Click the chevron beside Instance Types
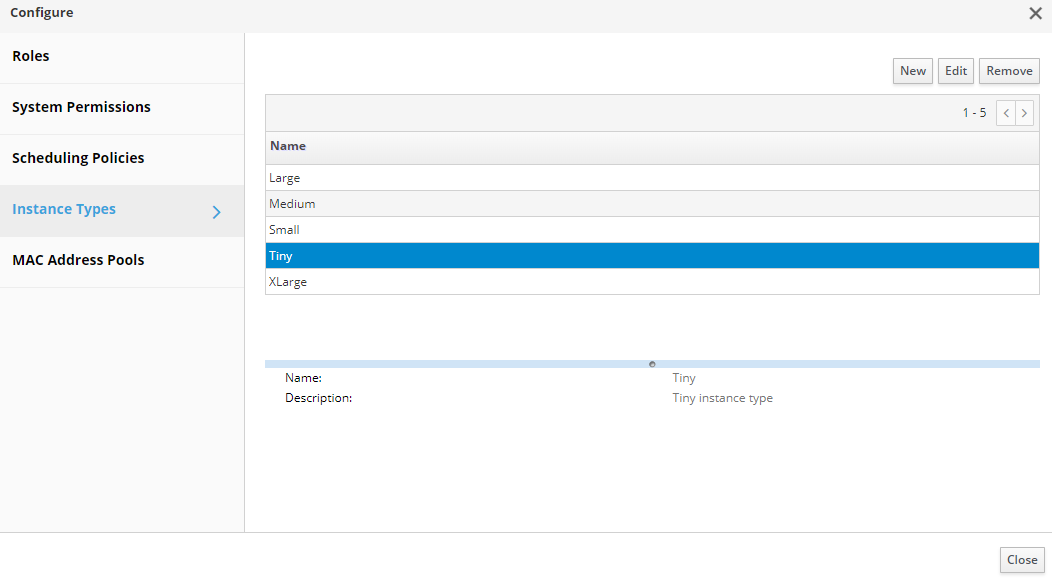 tap(217, 211)
